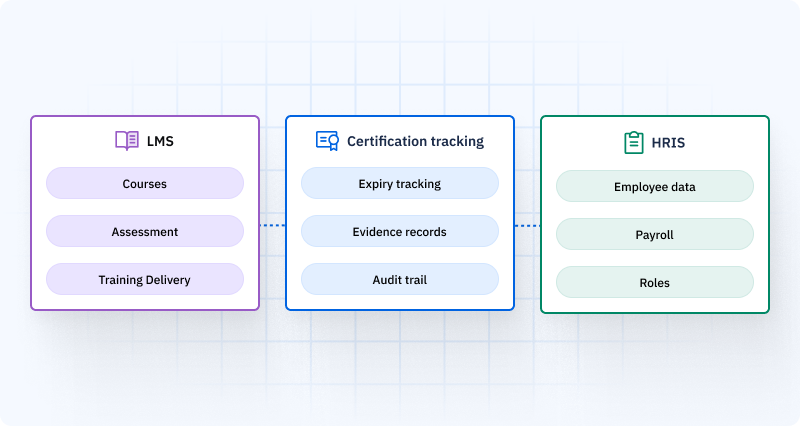Click dotted connector between LMS and Certification tracking
Viewport: 800px width, 426px height.
click(x=272, y=226)
